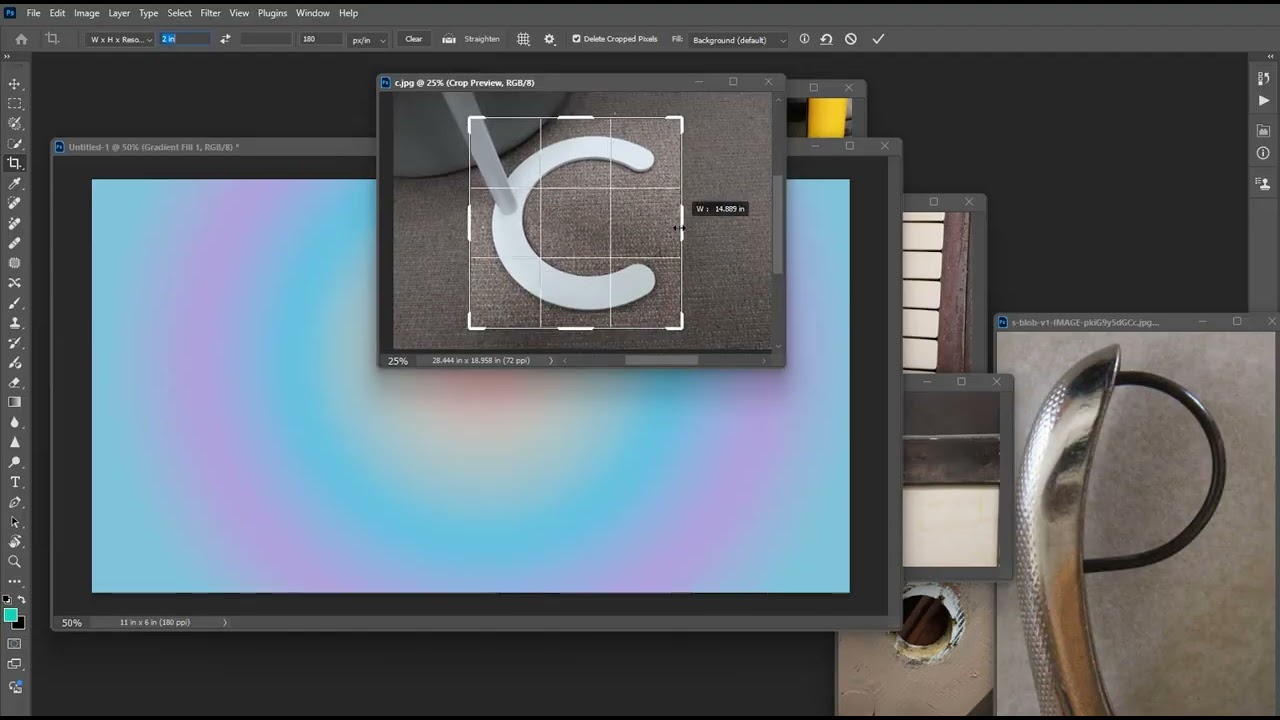Select the Horizontal Type tool
Screen dimensions: 1280x720
(14, 482)
